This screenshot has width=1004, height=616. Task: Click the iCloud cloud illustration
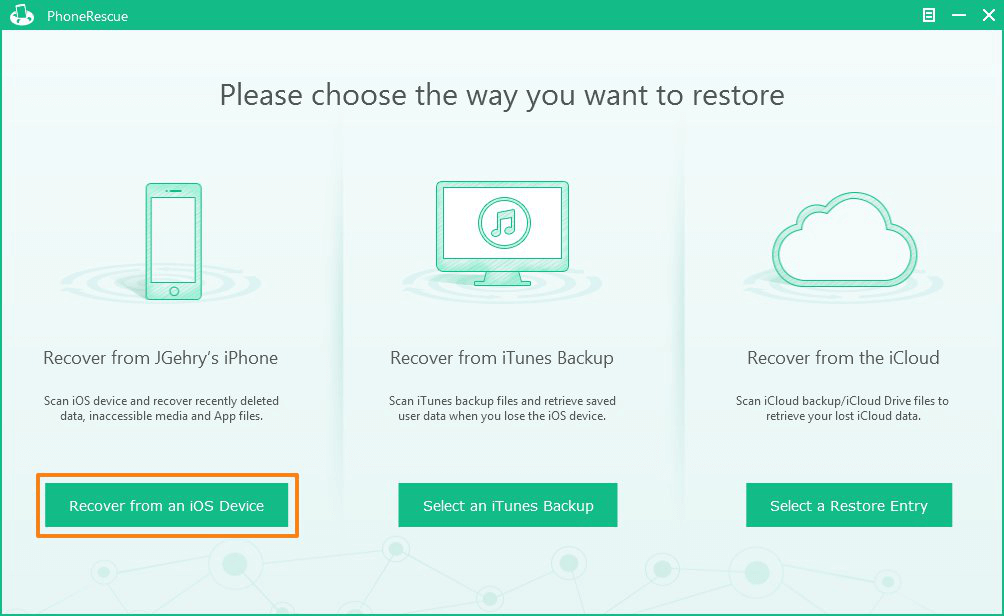[x=845, y=239]
